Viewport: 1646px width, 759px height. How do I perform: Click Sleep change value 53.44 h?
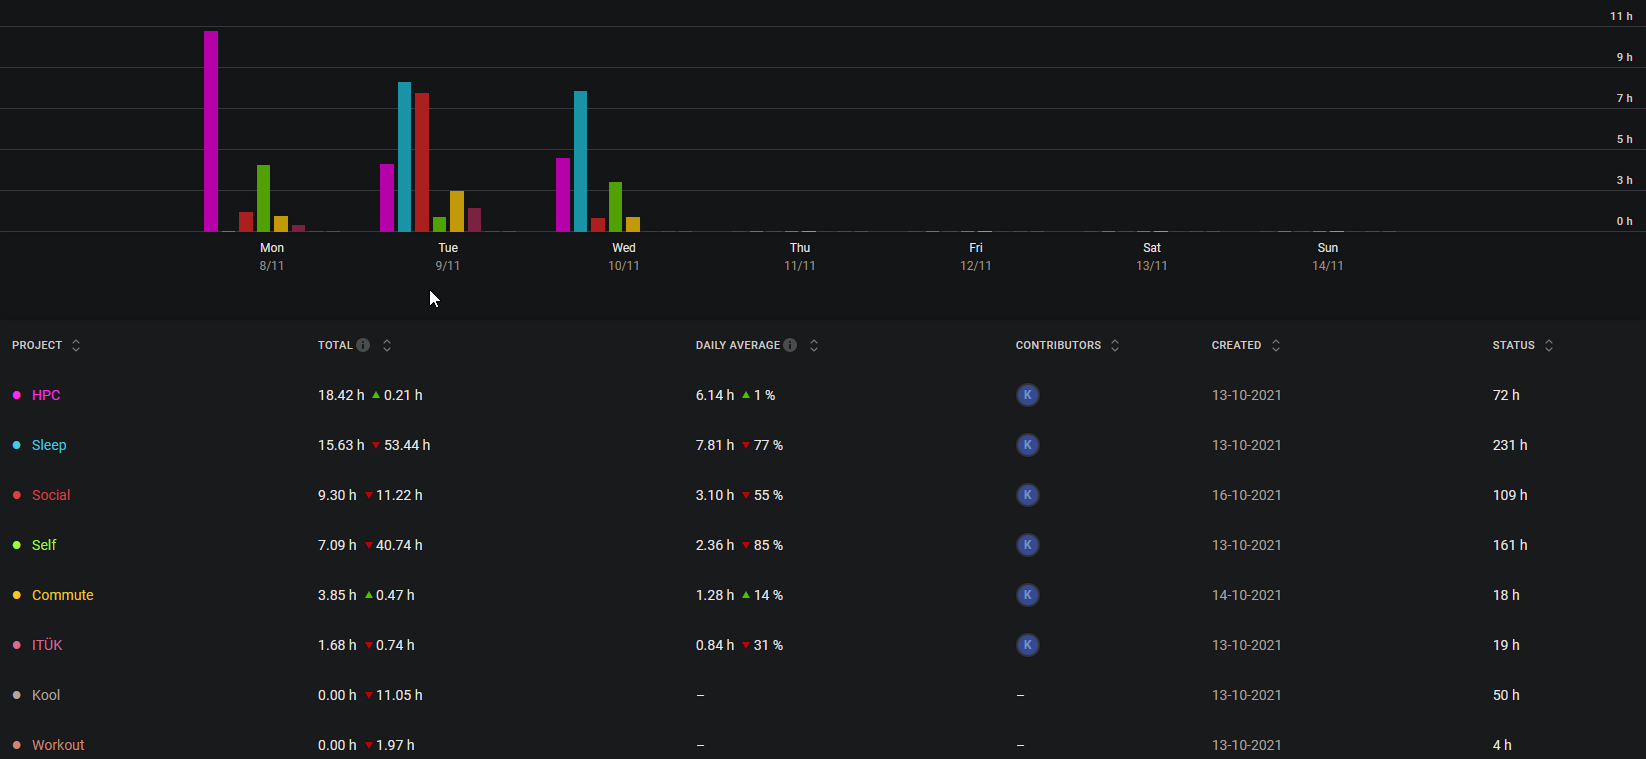[407, 445]
